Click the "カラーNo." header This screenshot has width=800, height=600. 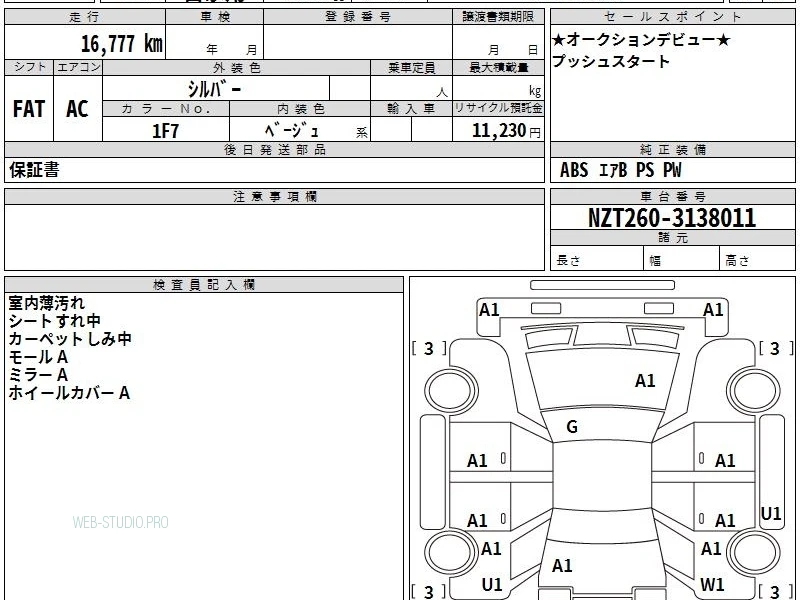166,109
